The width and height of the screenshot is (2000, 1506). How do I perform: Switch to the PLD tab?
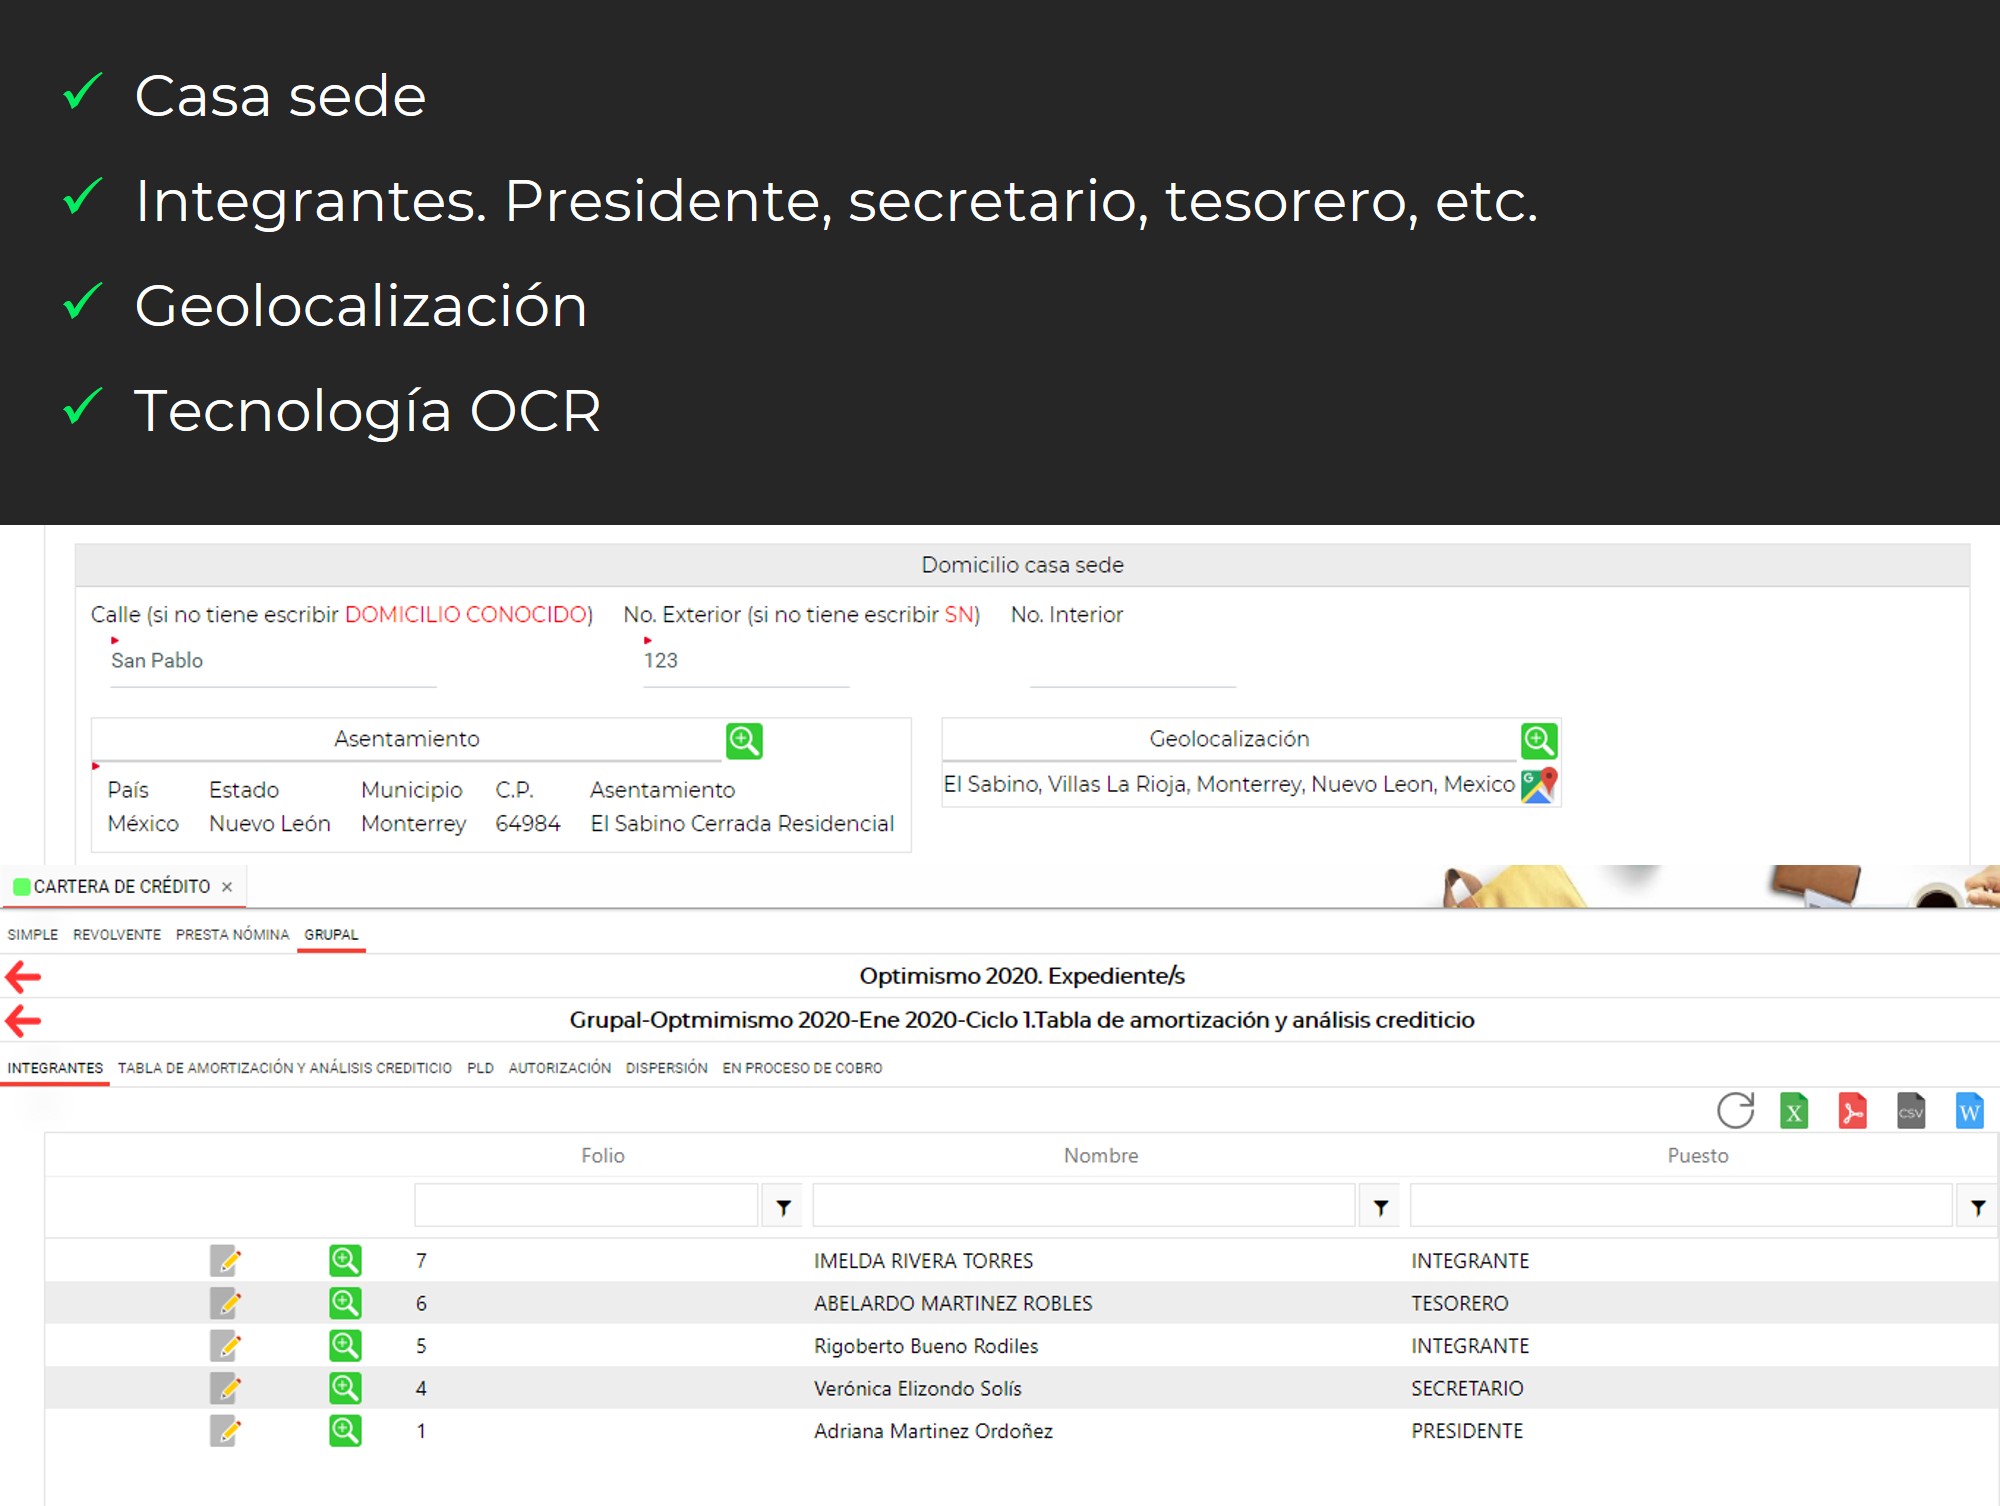pyautogui.click(x=480, y=1068)
